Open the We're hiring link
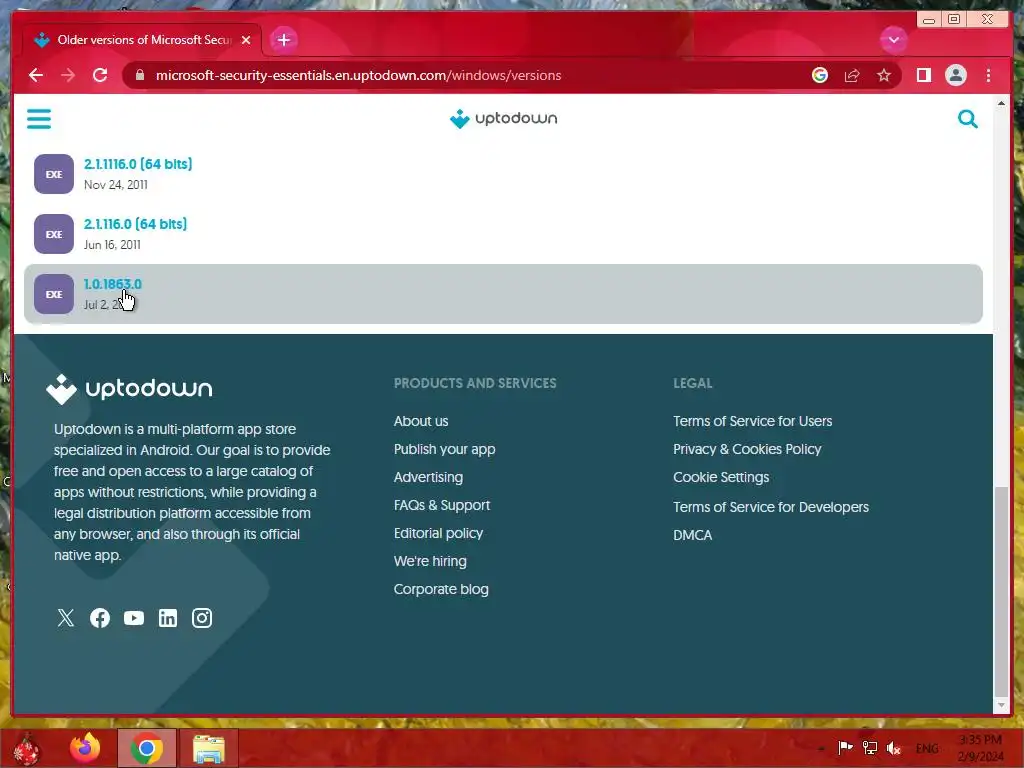Screen dimensions: 1024x768 point(430,562)
